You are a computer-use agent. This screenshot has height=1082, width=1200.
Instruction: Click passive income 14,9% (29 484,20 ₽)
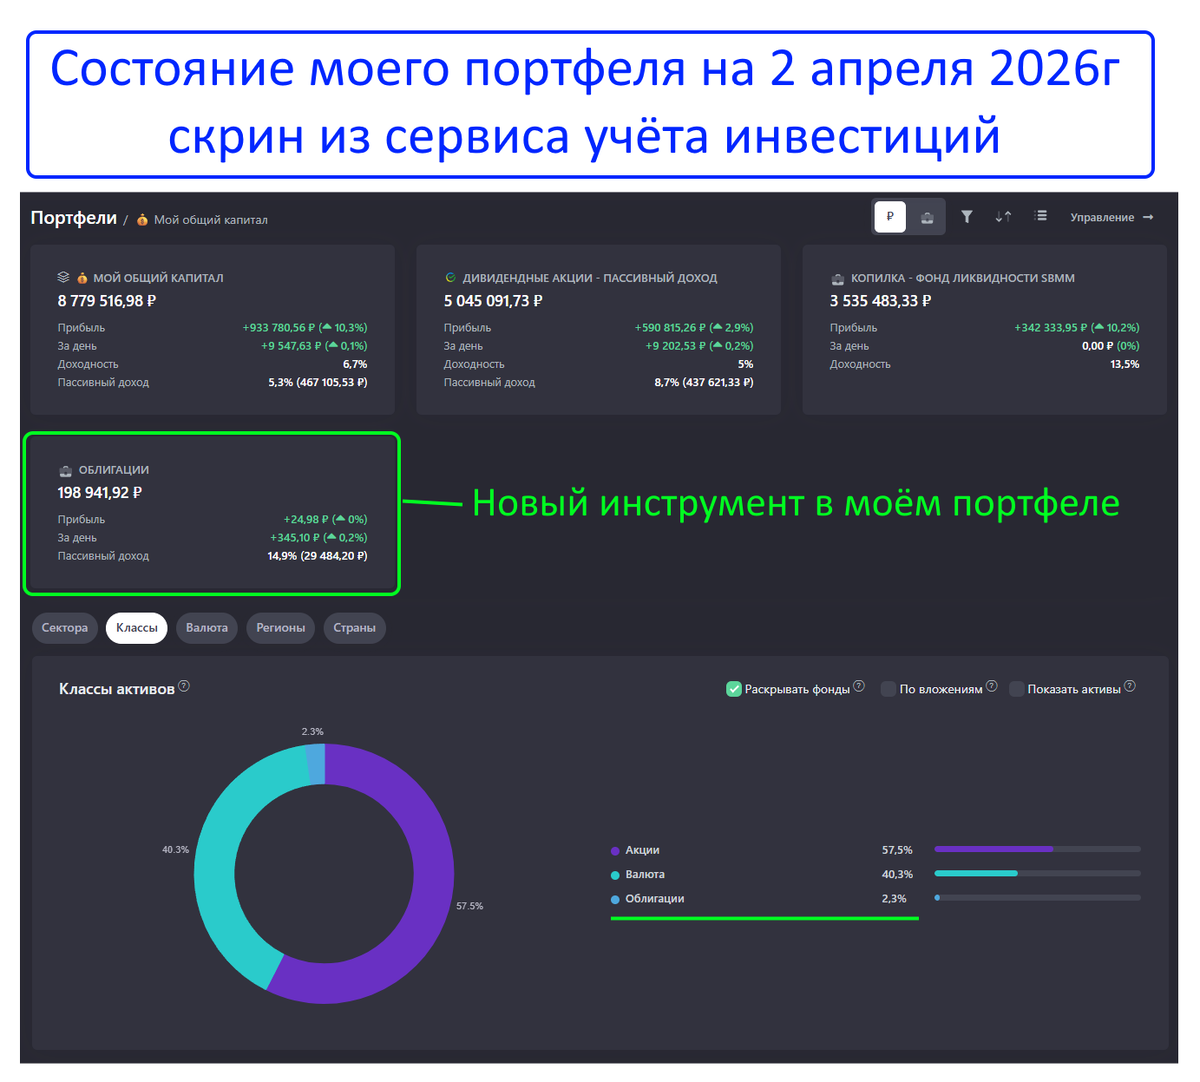pyautogui.click(x=318, y=556)
